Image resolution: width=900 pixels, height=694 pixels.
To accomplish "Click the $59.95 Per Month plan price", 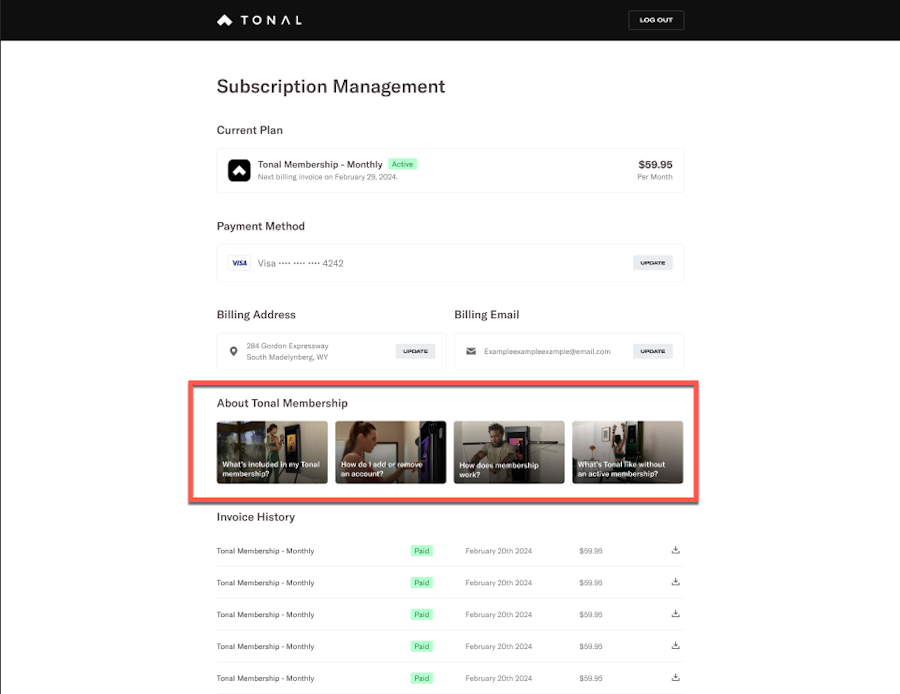I will 655,170.
